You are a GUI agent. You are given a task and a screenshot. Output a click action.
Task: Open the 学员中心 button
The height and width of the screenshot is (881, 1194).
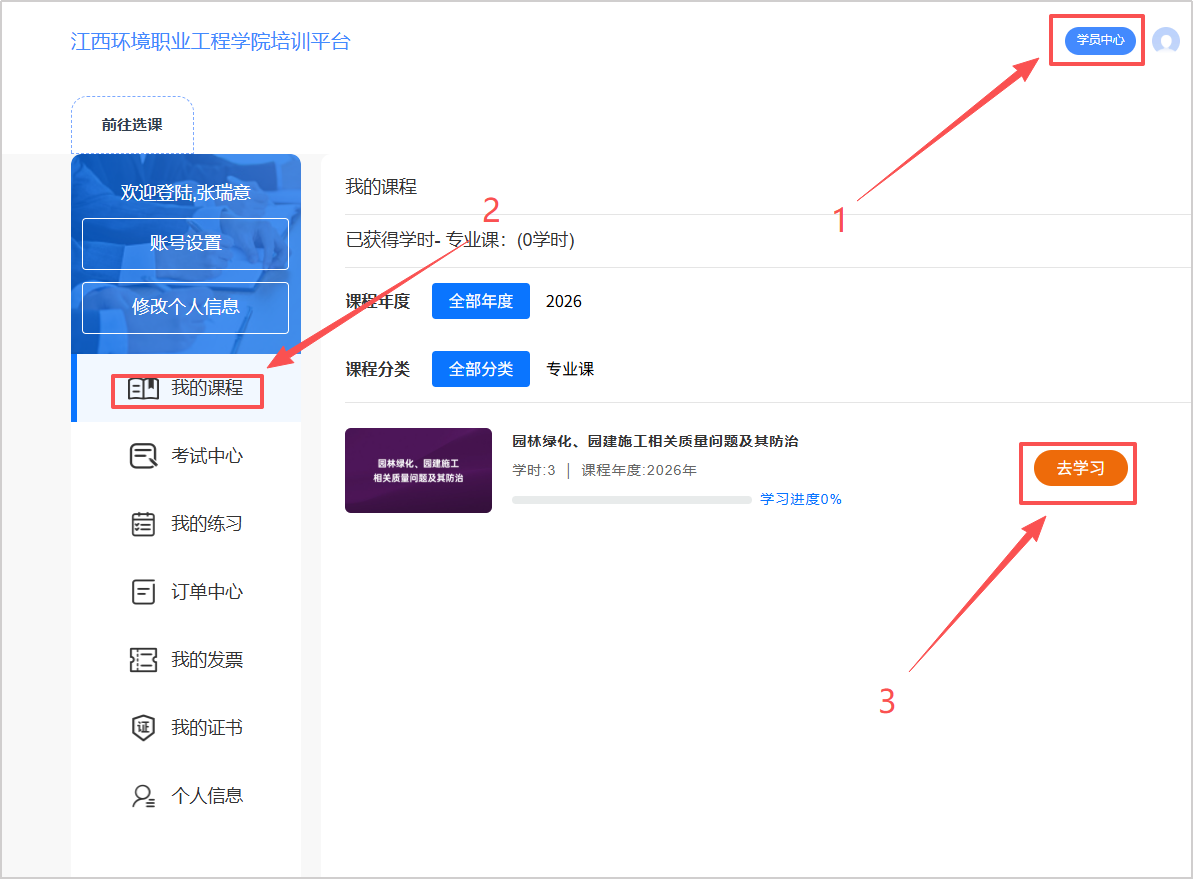1100,40
